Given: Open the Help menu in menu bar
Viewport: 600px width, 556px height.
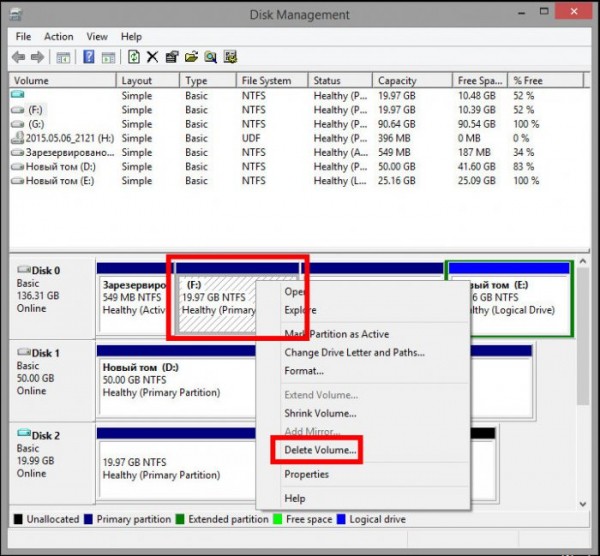Looking at the screenshot, I should (131, 37).
